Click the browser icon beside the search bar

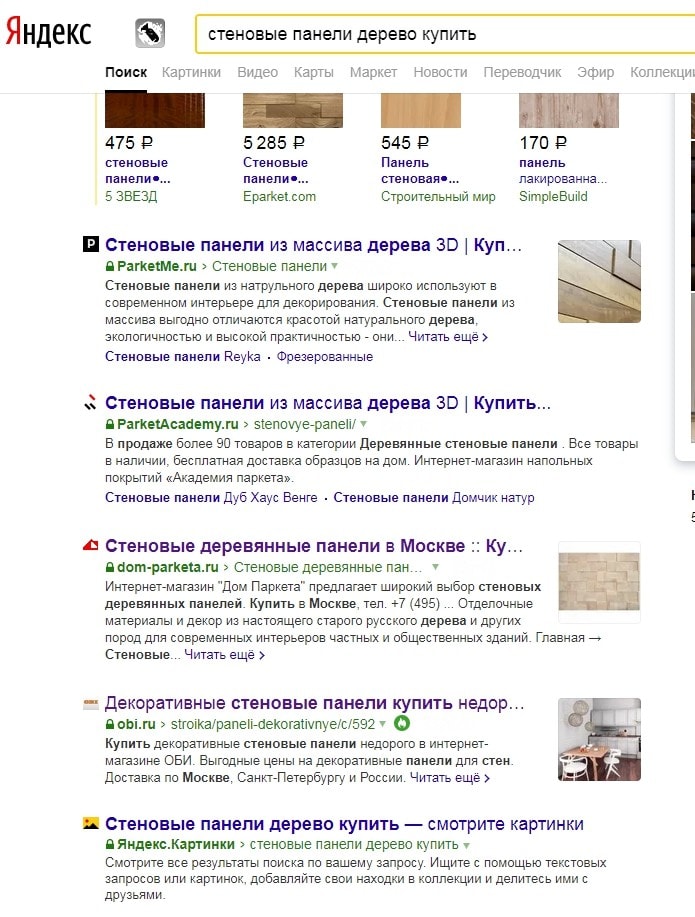[x=150, y=33]
